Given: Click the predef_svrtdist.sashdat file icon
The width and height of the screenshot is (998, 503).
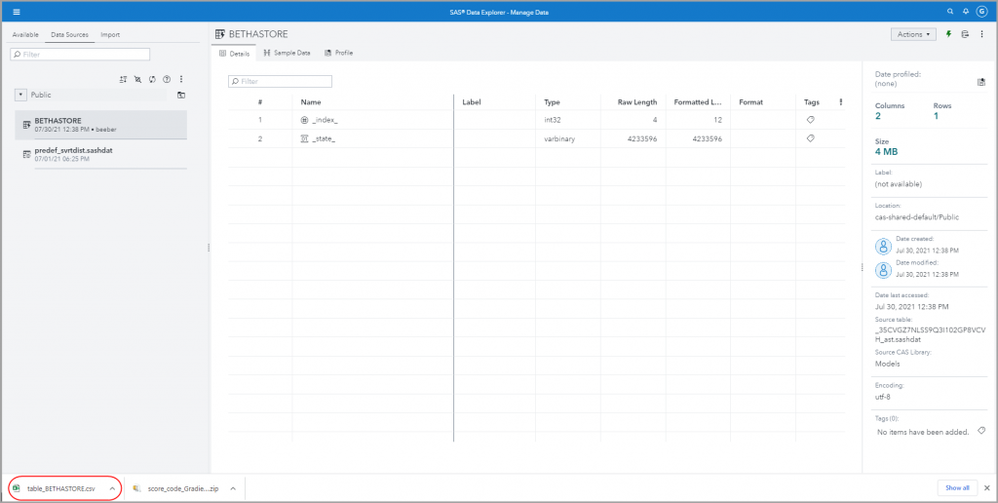Looking at the screenshot, I should click(27, 154).
